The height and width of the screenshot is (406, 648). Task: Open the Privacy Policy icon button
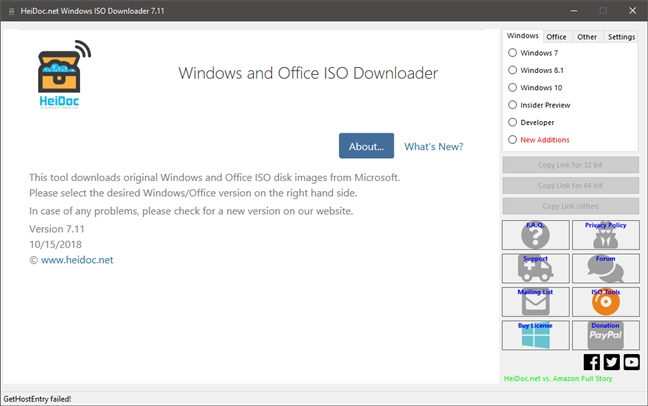(x=605, y=235)
